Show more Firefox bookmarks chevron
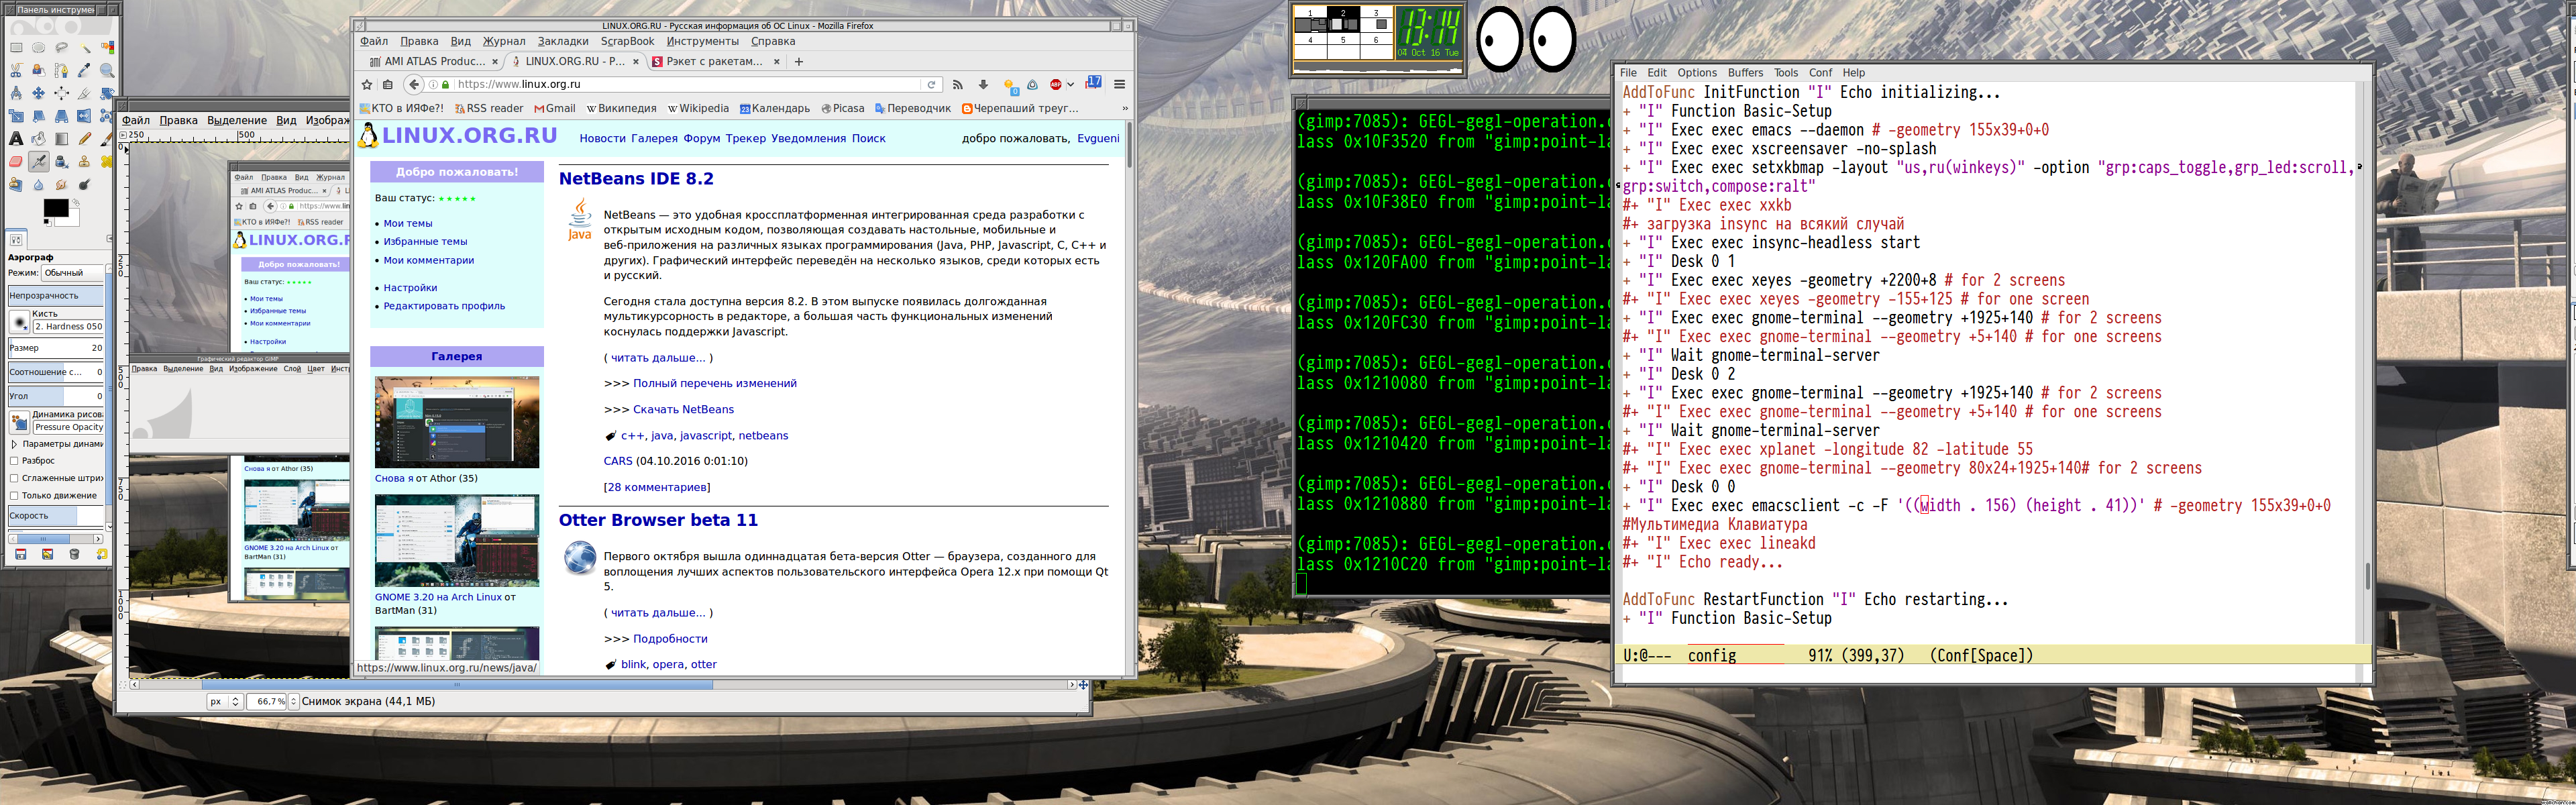Viewport: 2576px width, 805px height. [x=1125, y=109]
